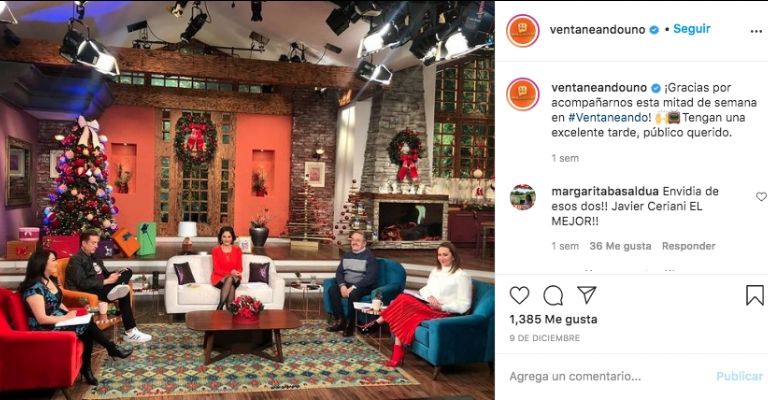Open the comment bubble icon
Screen dimensions: 768x400
553,295
